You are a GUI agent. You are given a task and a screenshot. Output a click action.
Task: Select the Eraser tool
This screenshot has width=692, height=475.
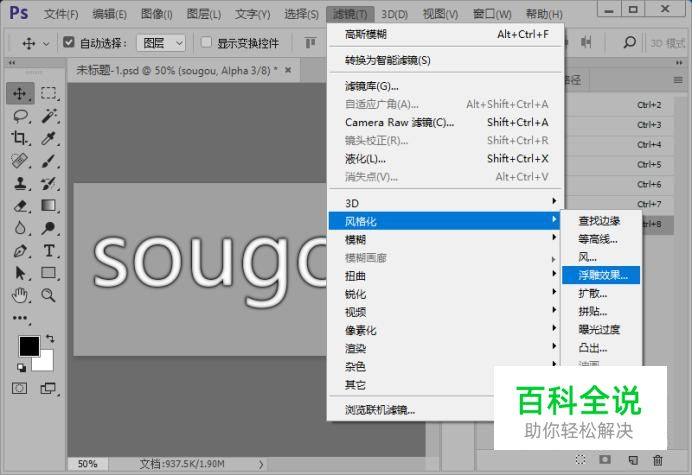point(20,206)
